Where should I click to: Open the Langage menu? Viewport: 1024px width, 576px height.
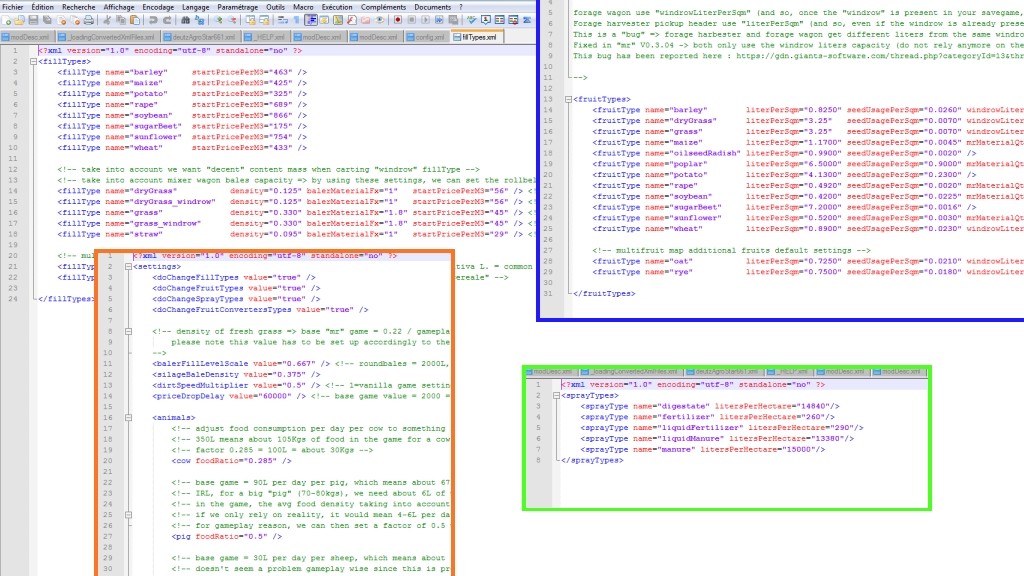point(195,6)
